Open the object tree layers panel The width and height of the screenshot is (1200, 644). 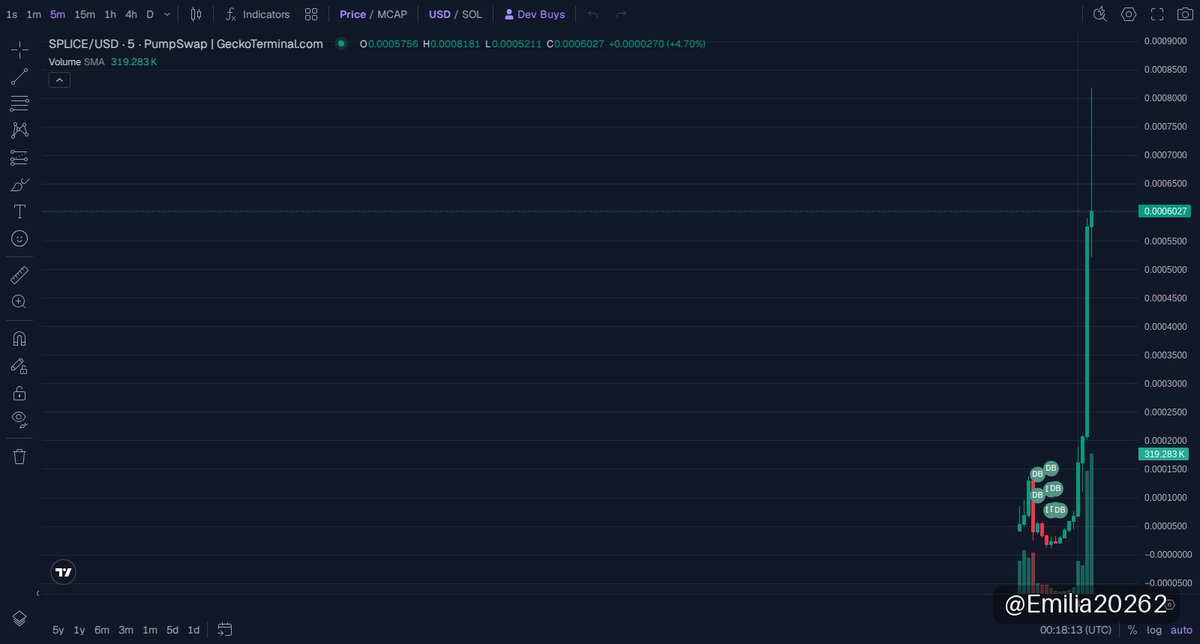pos(20,617)
